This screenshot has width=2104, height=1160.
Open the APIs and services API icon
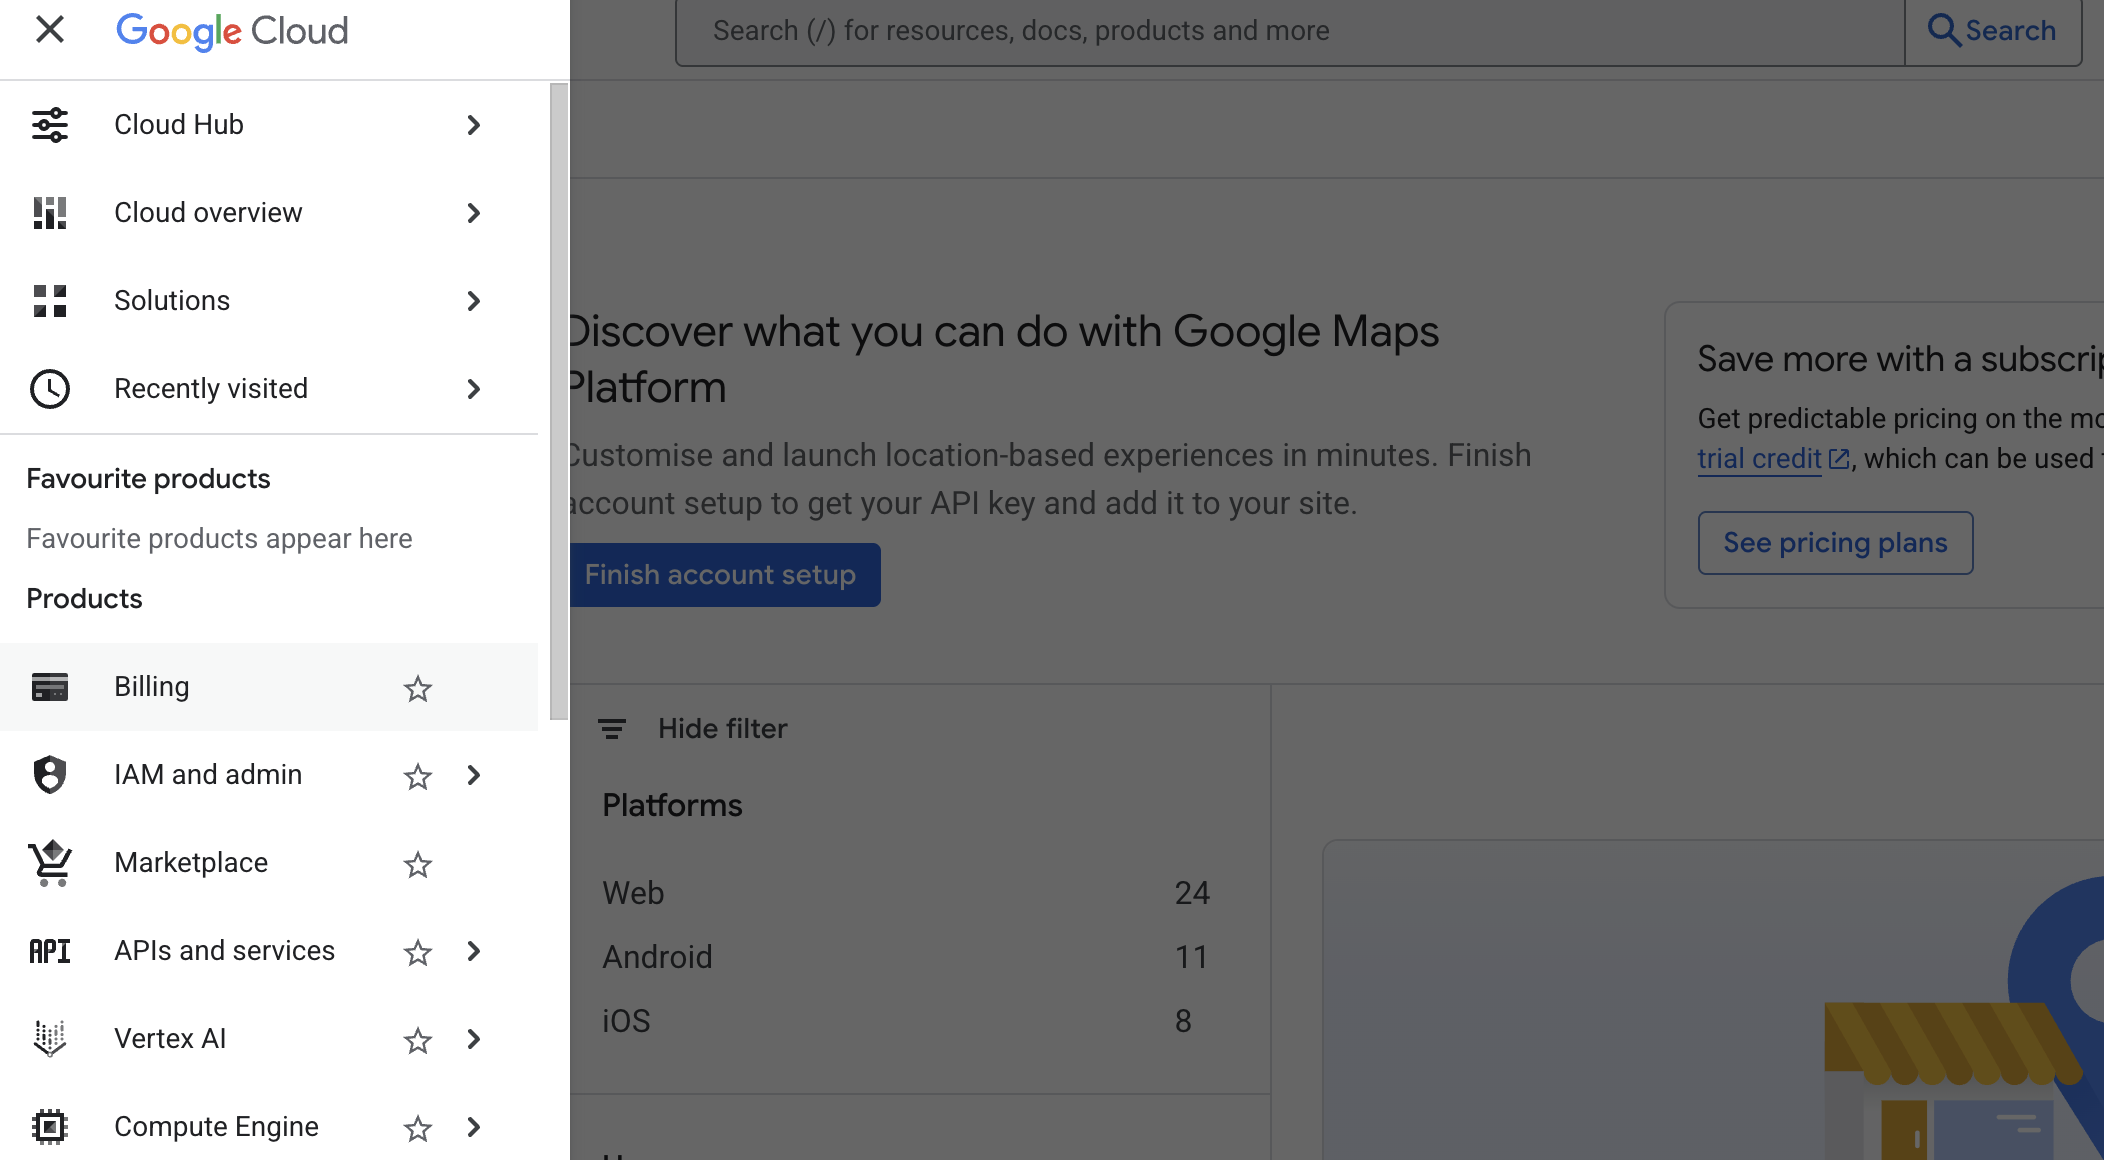click(50, 951)
